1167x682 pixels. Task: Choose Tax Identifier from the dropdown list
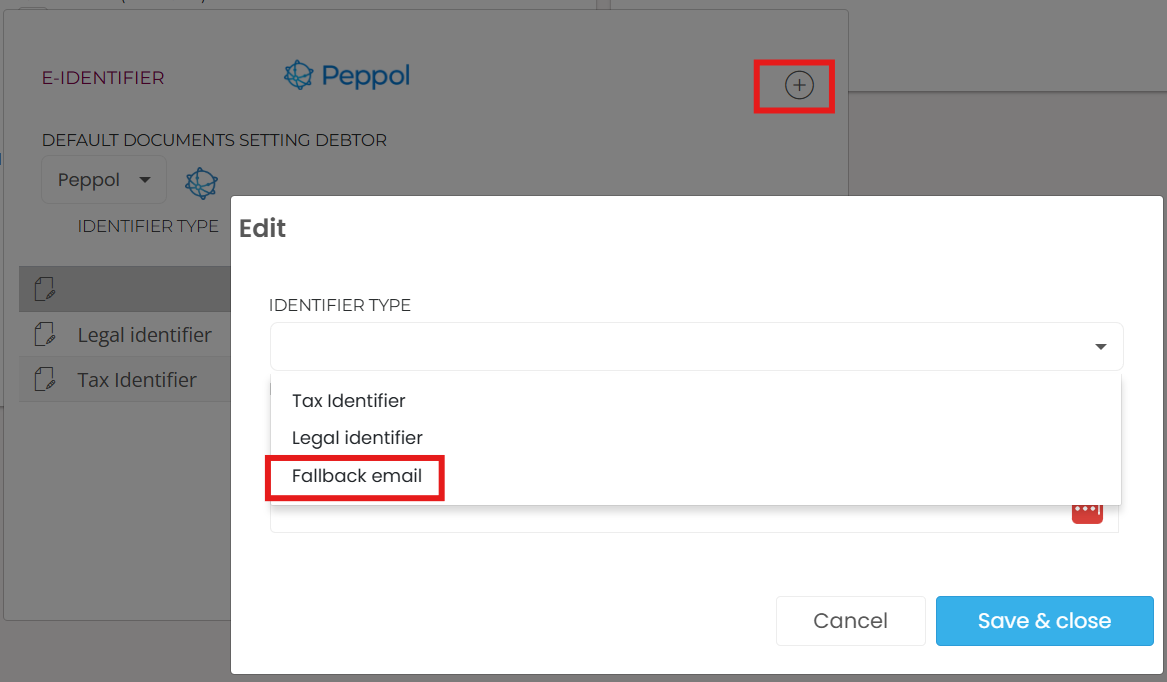coord(349,401)
